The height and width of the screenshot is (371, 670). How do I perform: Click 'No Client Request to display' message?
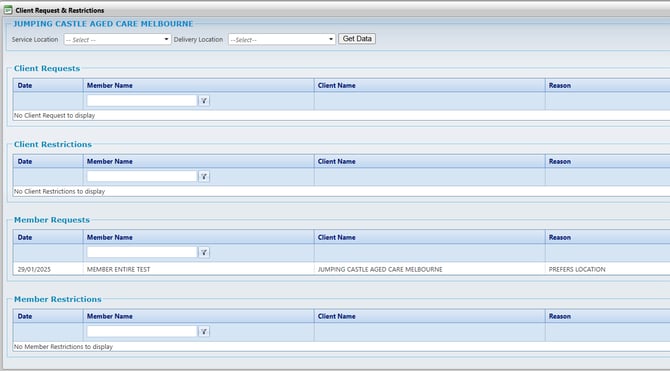(x=54, y=115)
